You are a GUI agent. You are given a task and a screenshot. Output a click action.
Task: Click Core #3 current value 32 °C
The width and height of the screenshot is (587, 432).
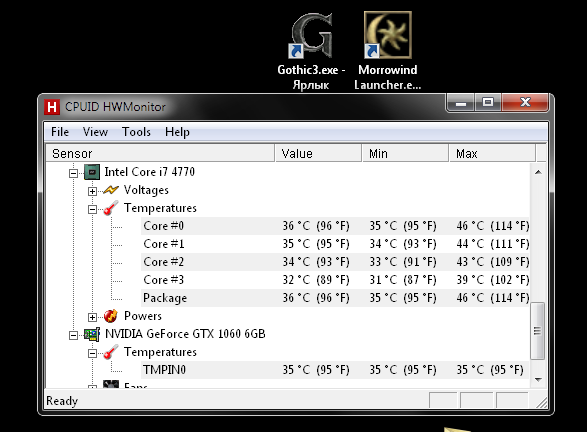316,280
